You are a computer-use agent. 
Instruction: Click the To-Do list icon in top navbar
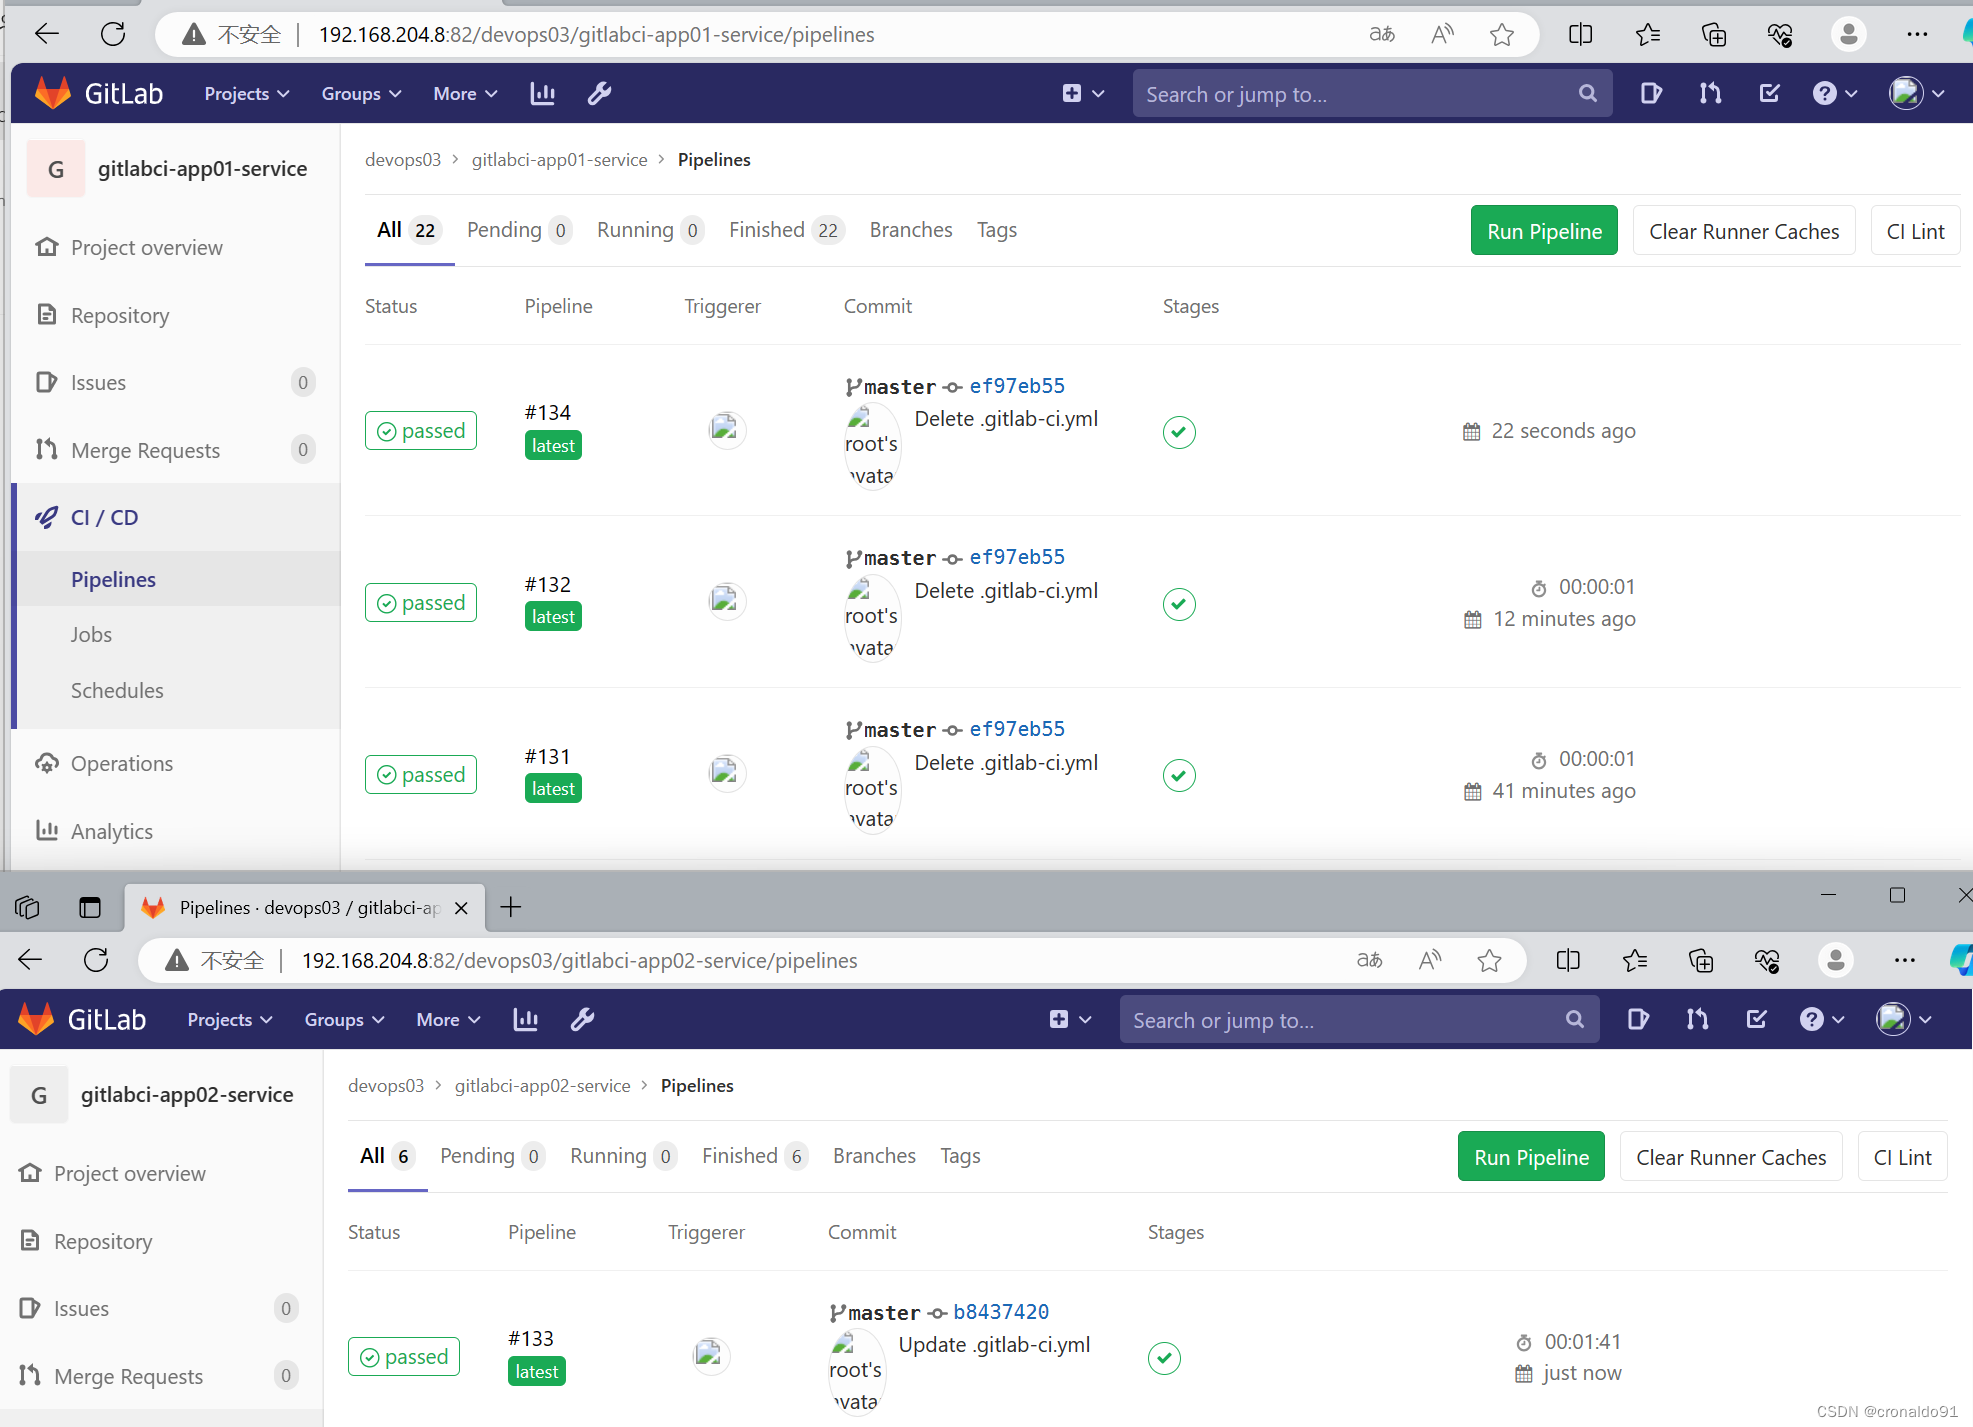coord(1769,94)
